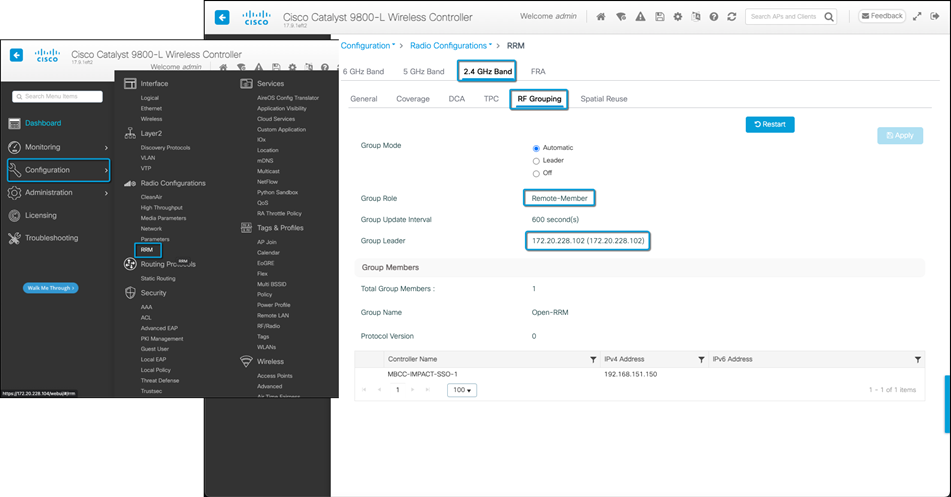This screenshot has height=497, width=951.
Task: Select the MBCC-IMPACT-SSO-1 controller row
Action: point(639,374)
